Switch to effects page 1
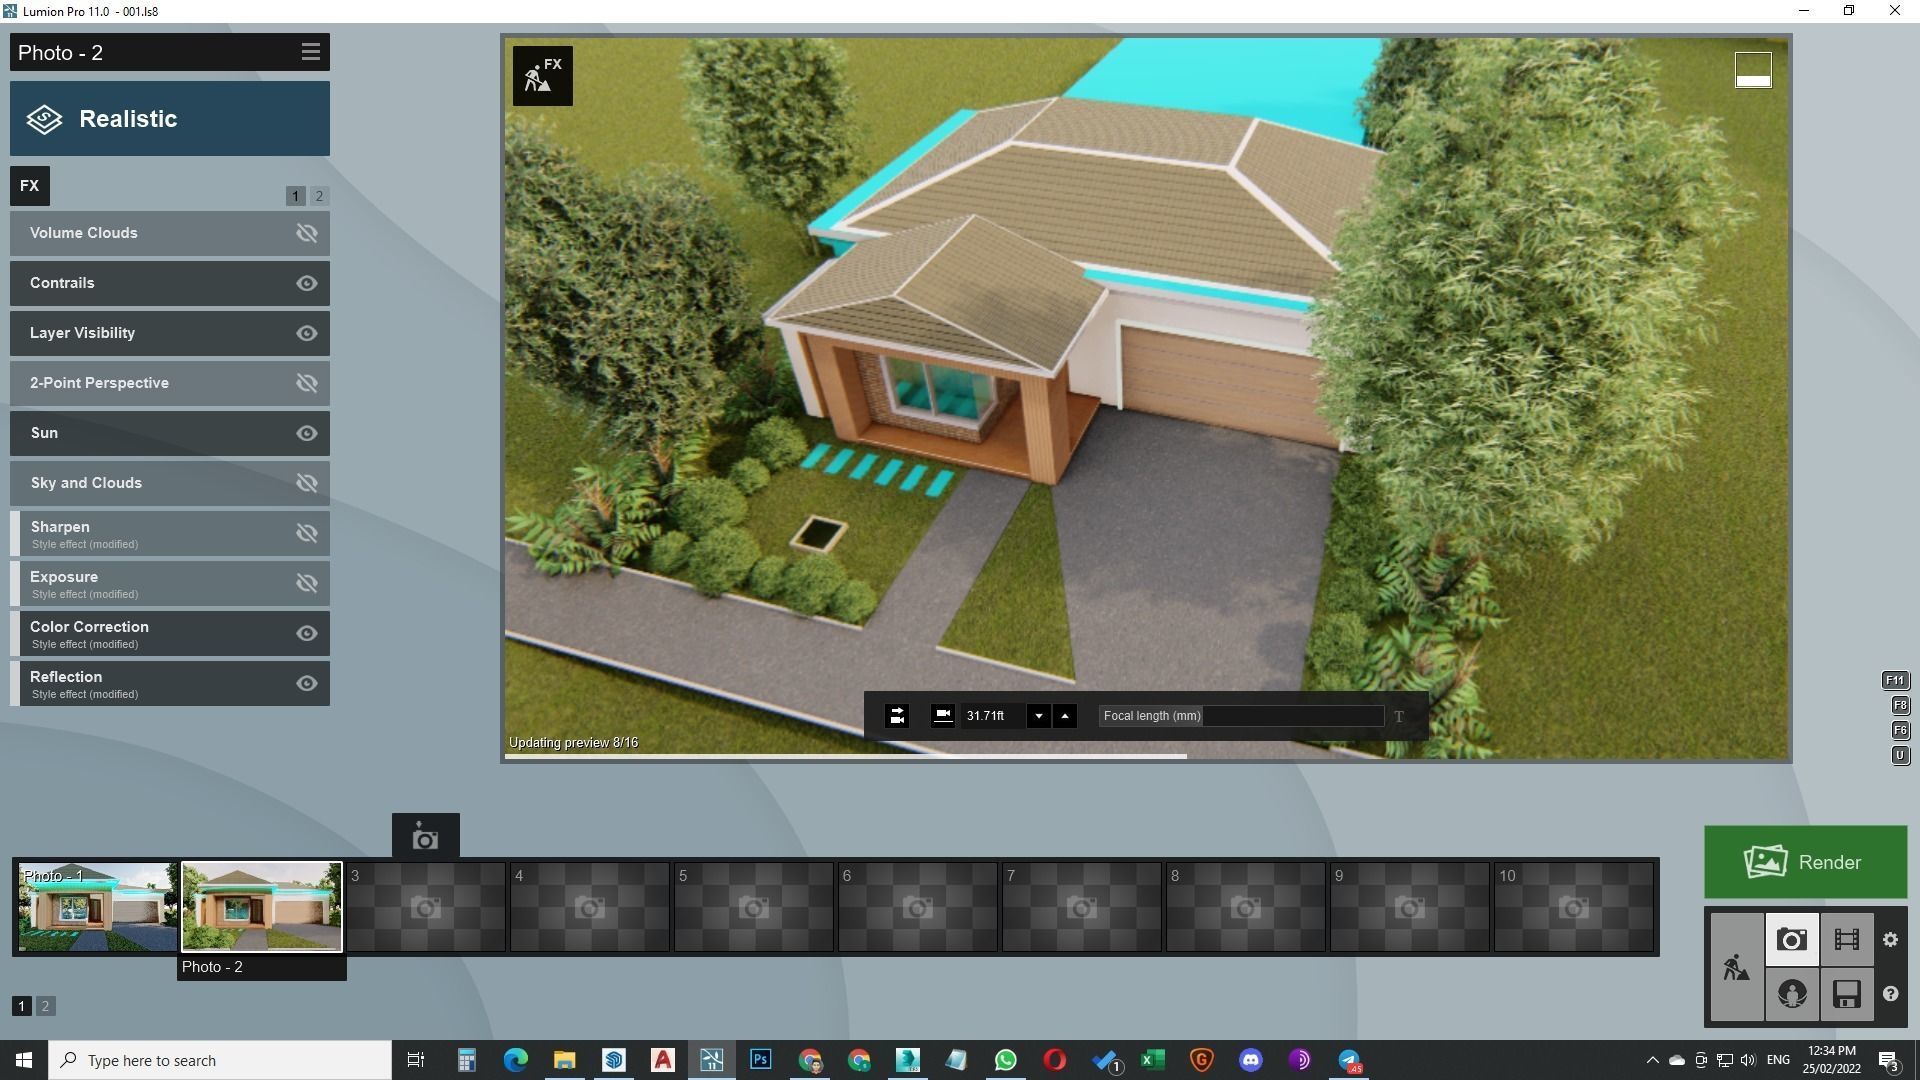This screenshot has height=1080, width=1920. [x=295, y=196]
